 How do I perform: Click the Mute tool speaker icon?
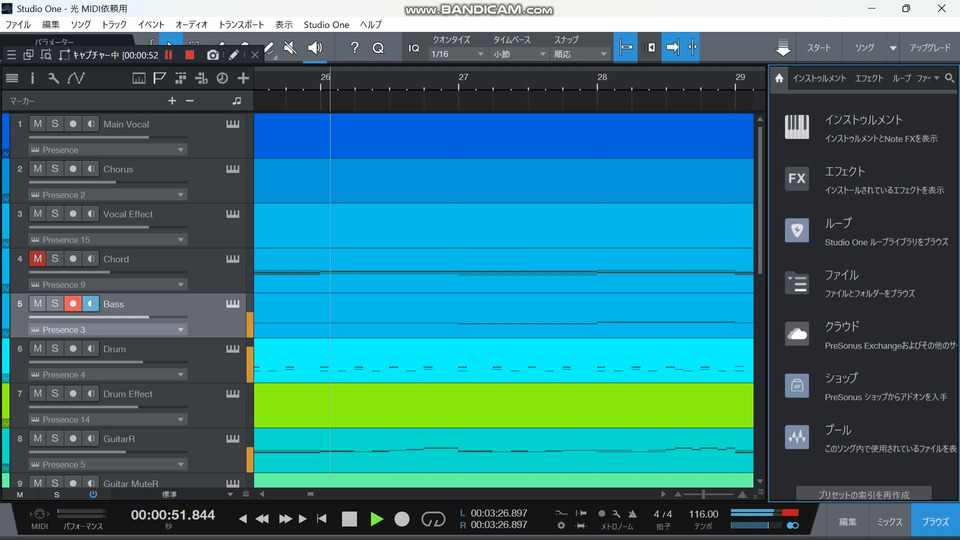[x=289, y=48]
